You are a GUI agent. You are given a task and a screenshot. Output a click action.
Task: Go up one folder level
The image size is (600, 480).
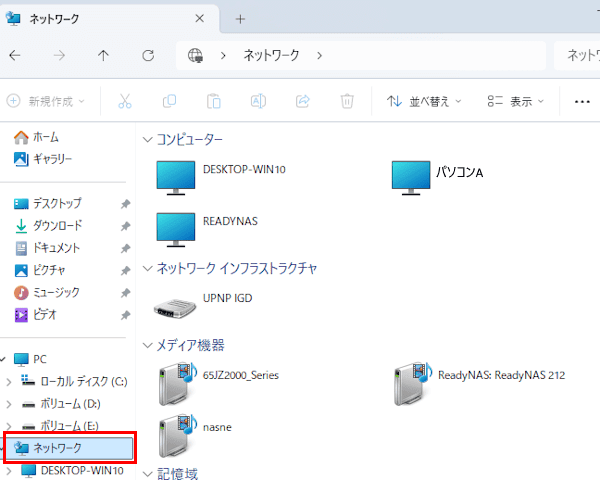click(x=103, y=56)
